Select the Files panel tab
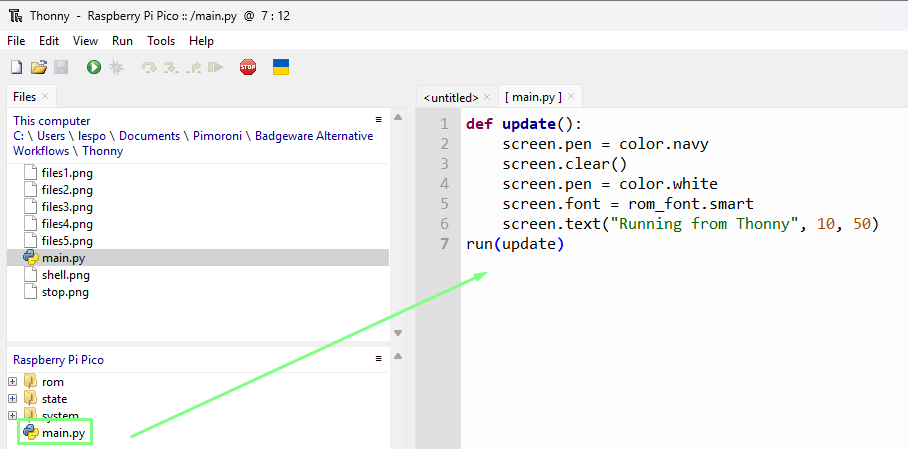Screen dimensions: 908x449 [x=24, y=97]
